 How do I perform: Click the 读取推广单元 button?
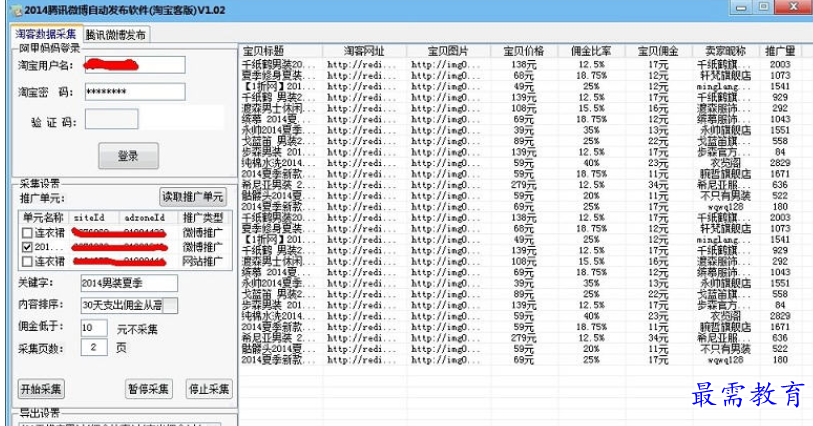[x=192, y=197]
